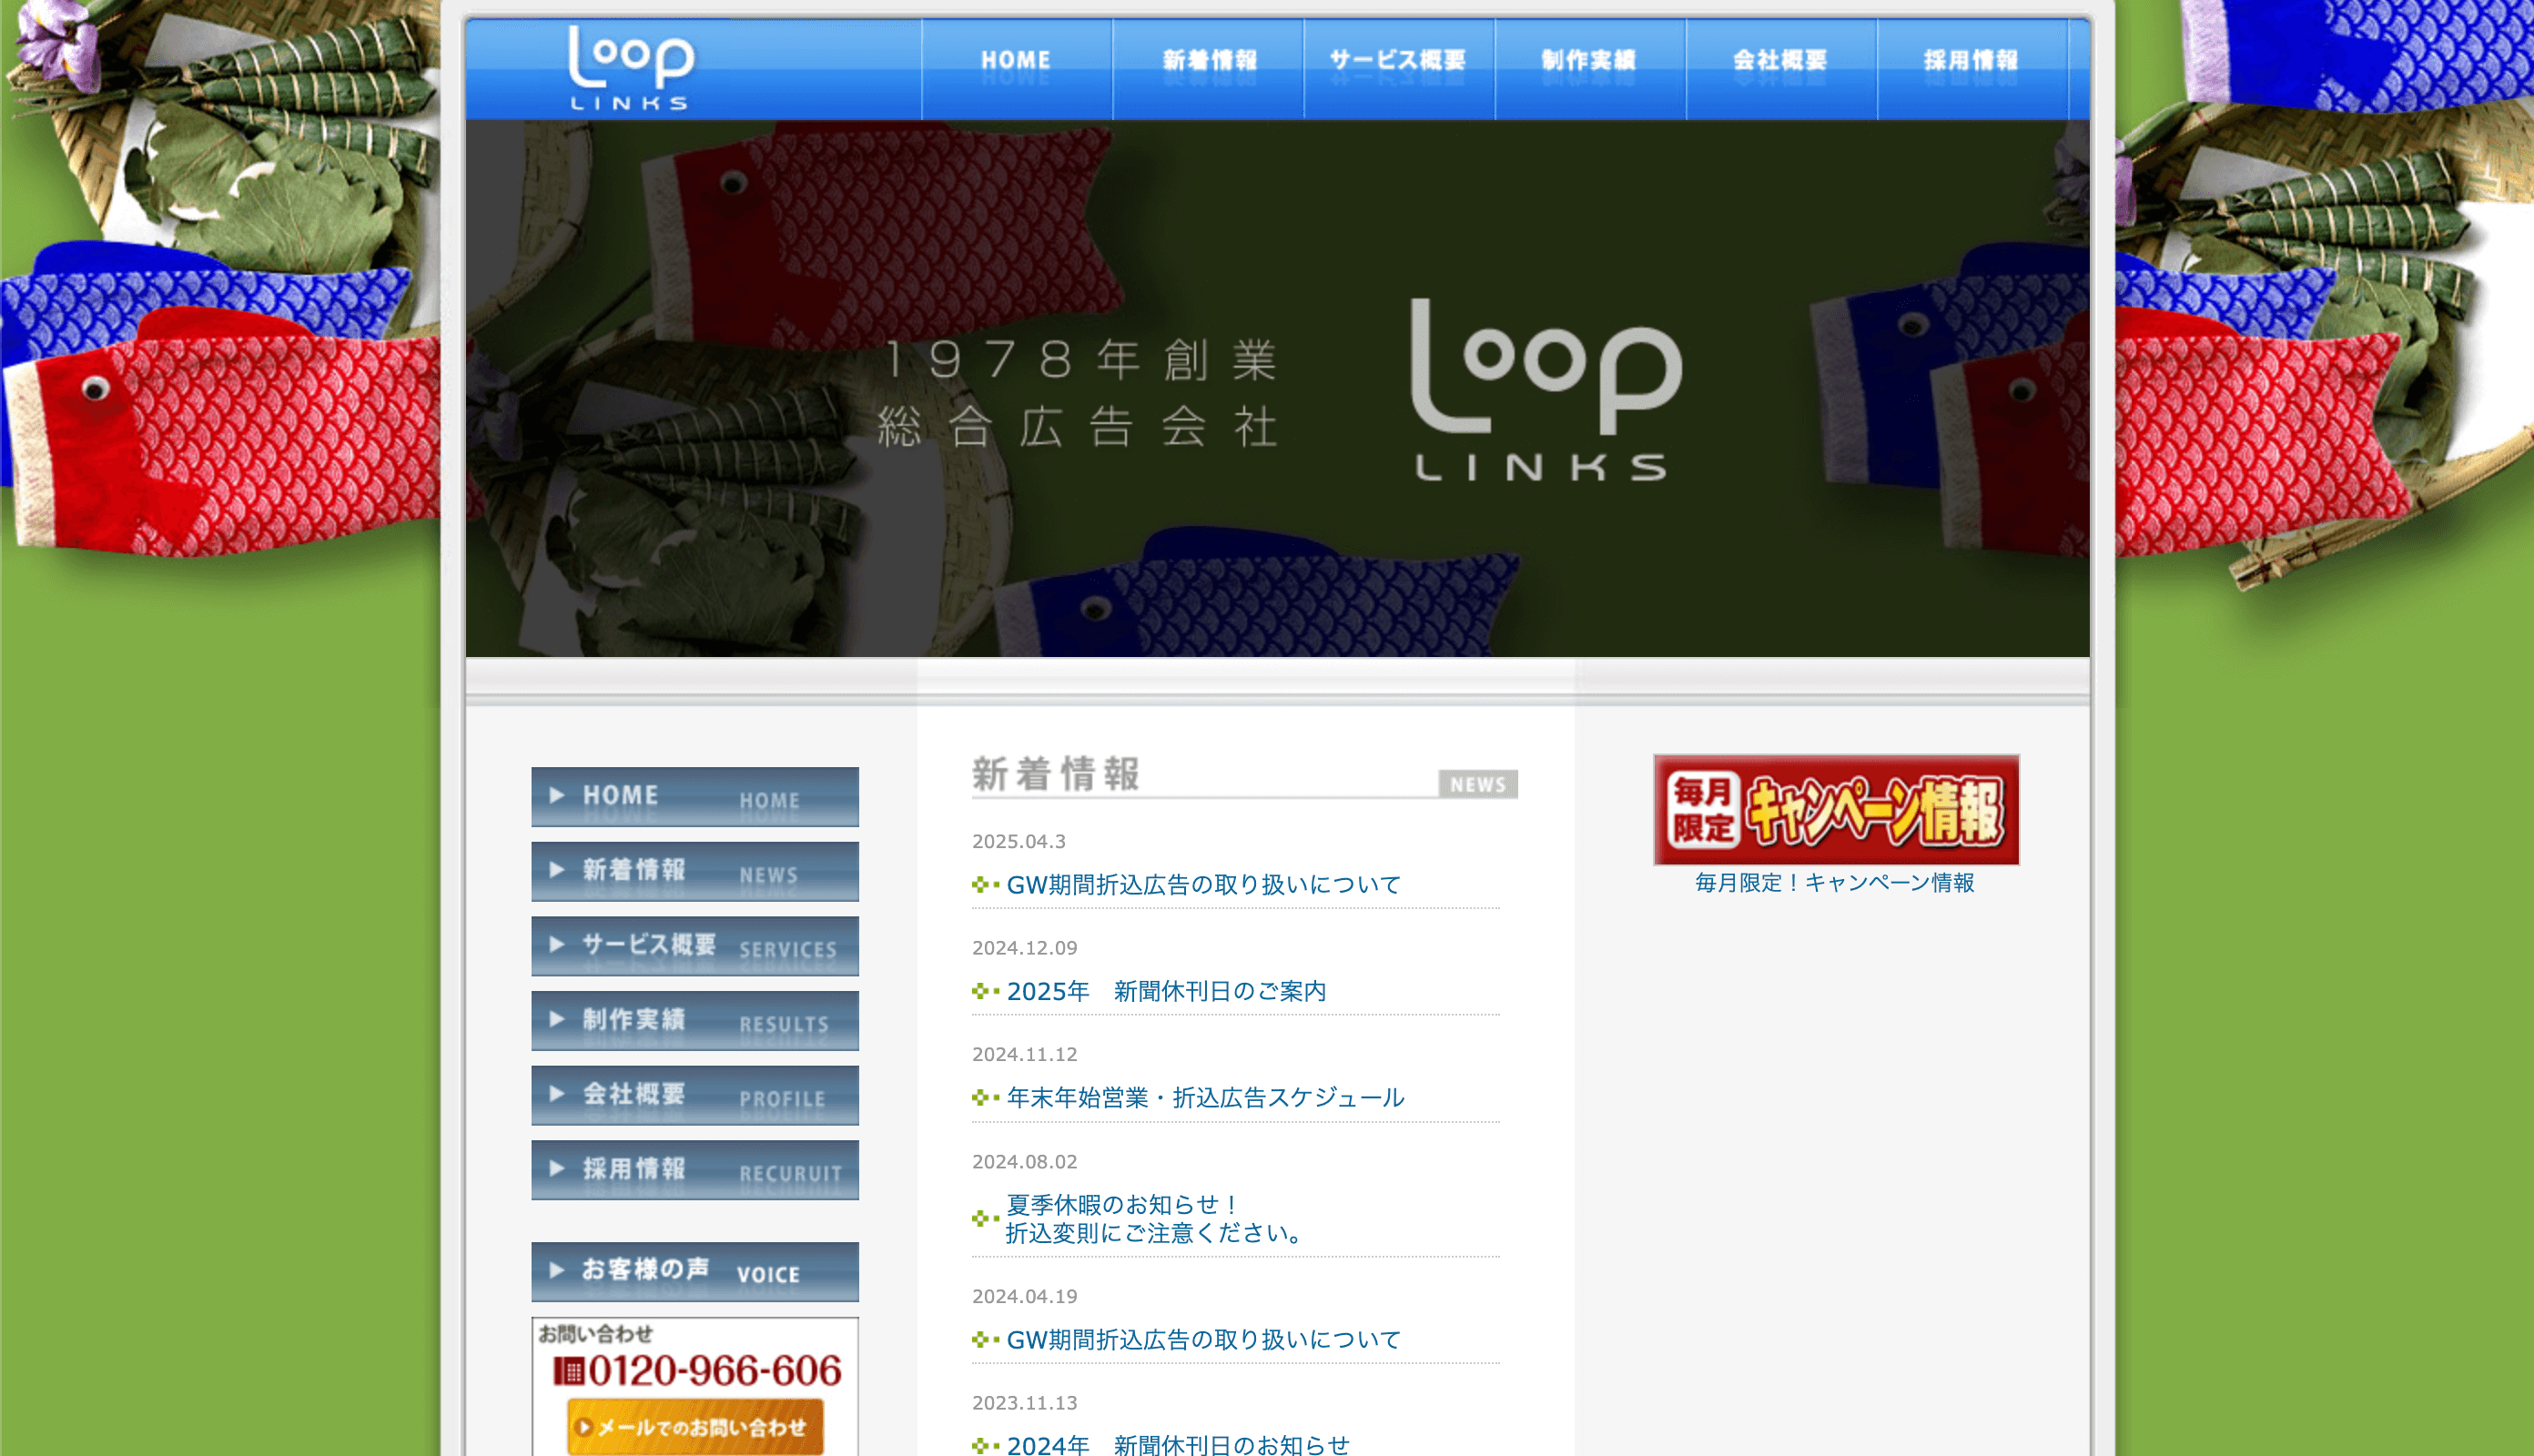
Task: Open the 年末年始営業・折込広告スケジュール link
Action: (x=1205, y=1098)
